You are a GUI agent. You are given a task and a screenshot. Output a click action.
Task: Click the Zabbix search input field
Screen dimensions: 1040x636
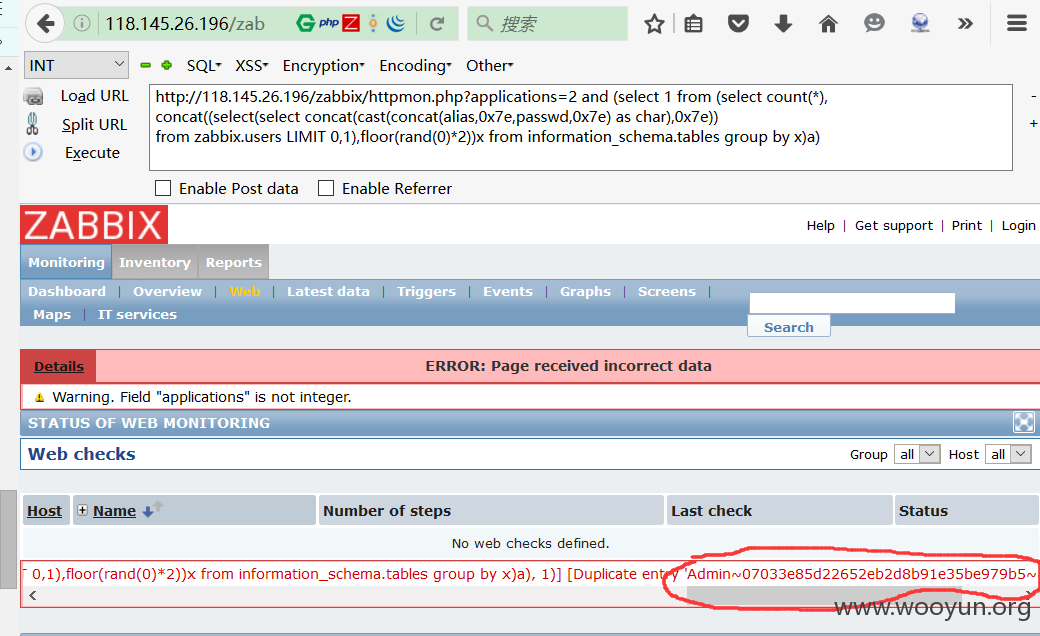click(x=852, y=303)
